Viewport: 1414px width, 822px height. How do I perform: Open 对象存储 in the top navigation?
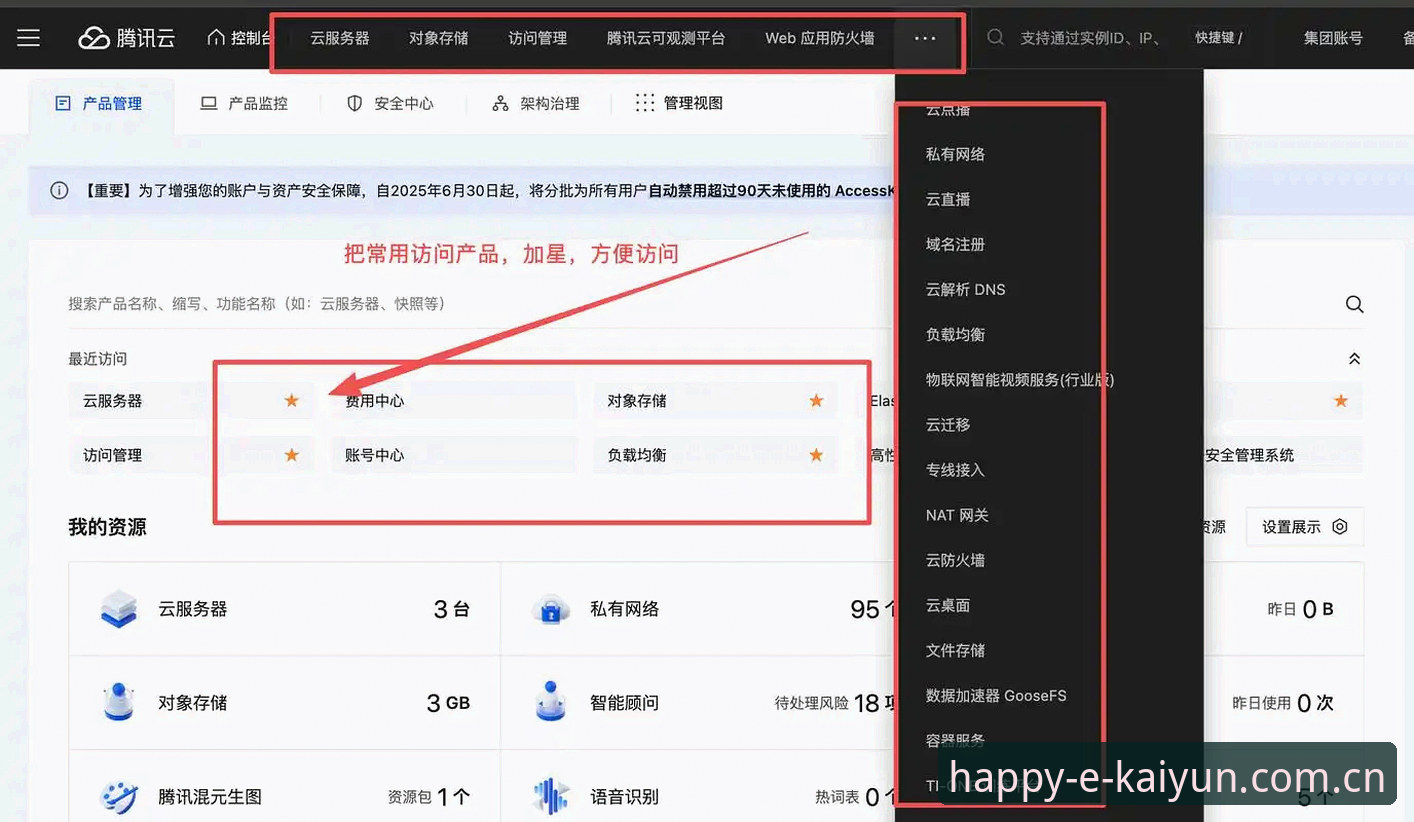(x=439, y=38)
